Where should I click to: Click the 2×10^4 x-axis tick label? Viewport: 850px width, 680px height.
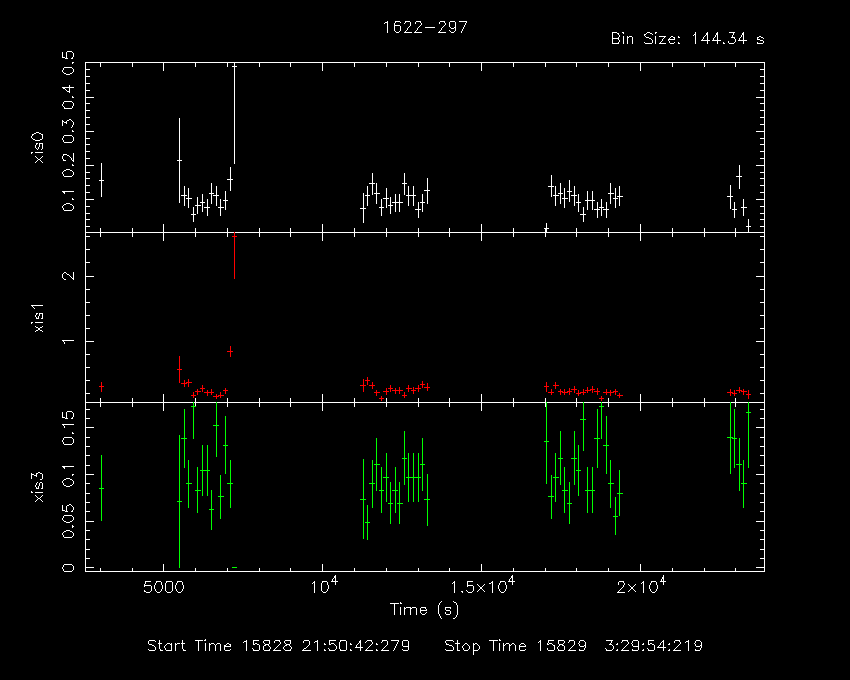click(640, 586)
